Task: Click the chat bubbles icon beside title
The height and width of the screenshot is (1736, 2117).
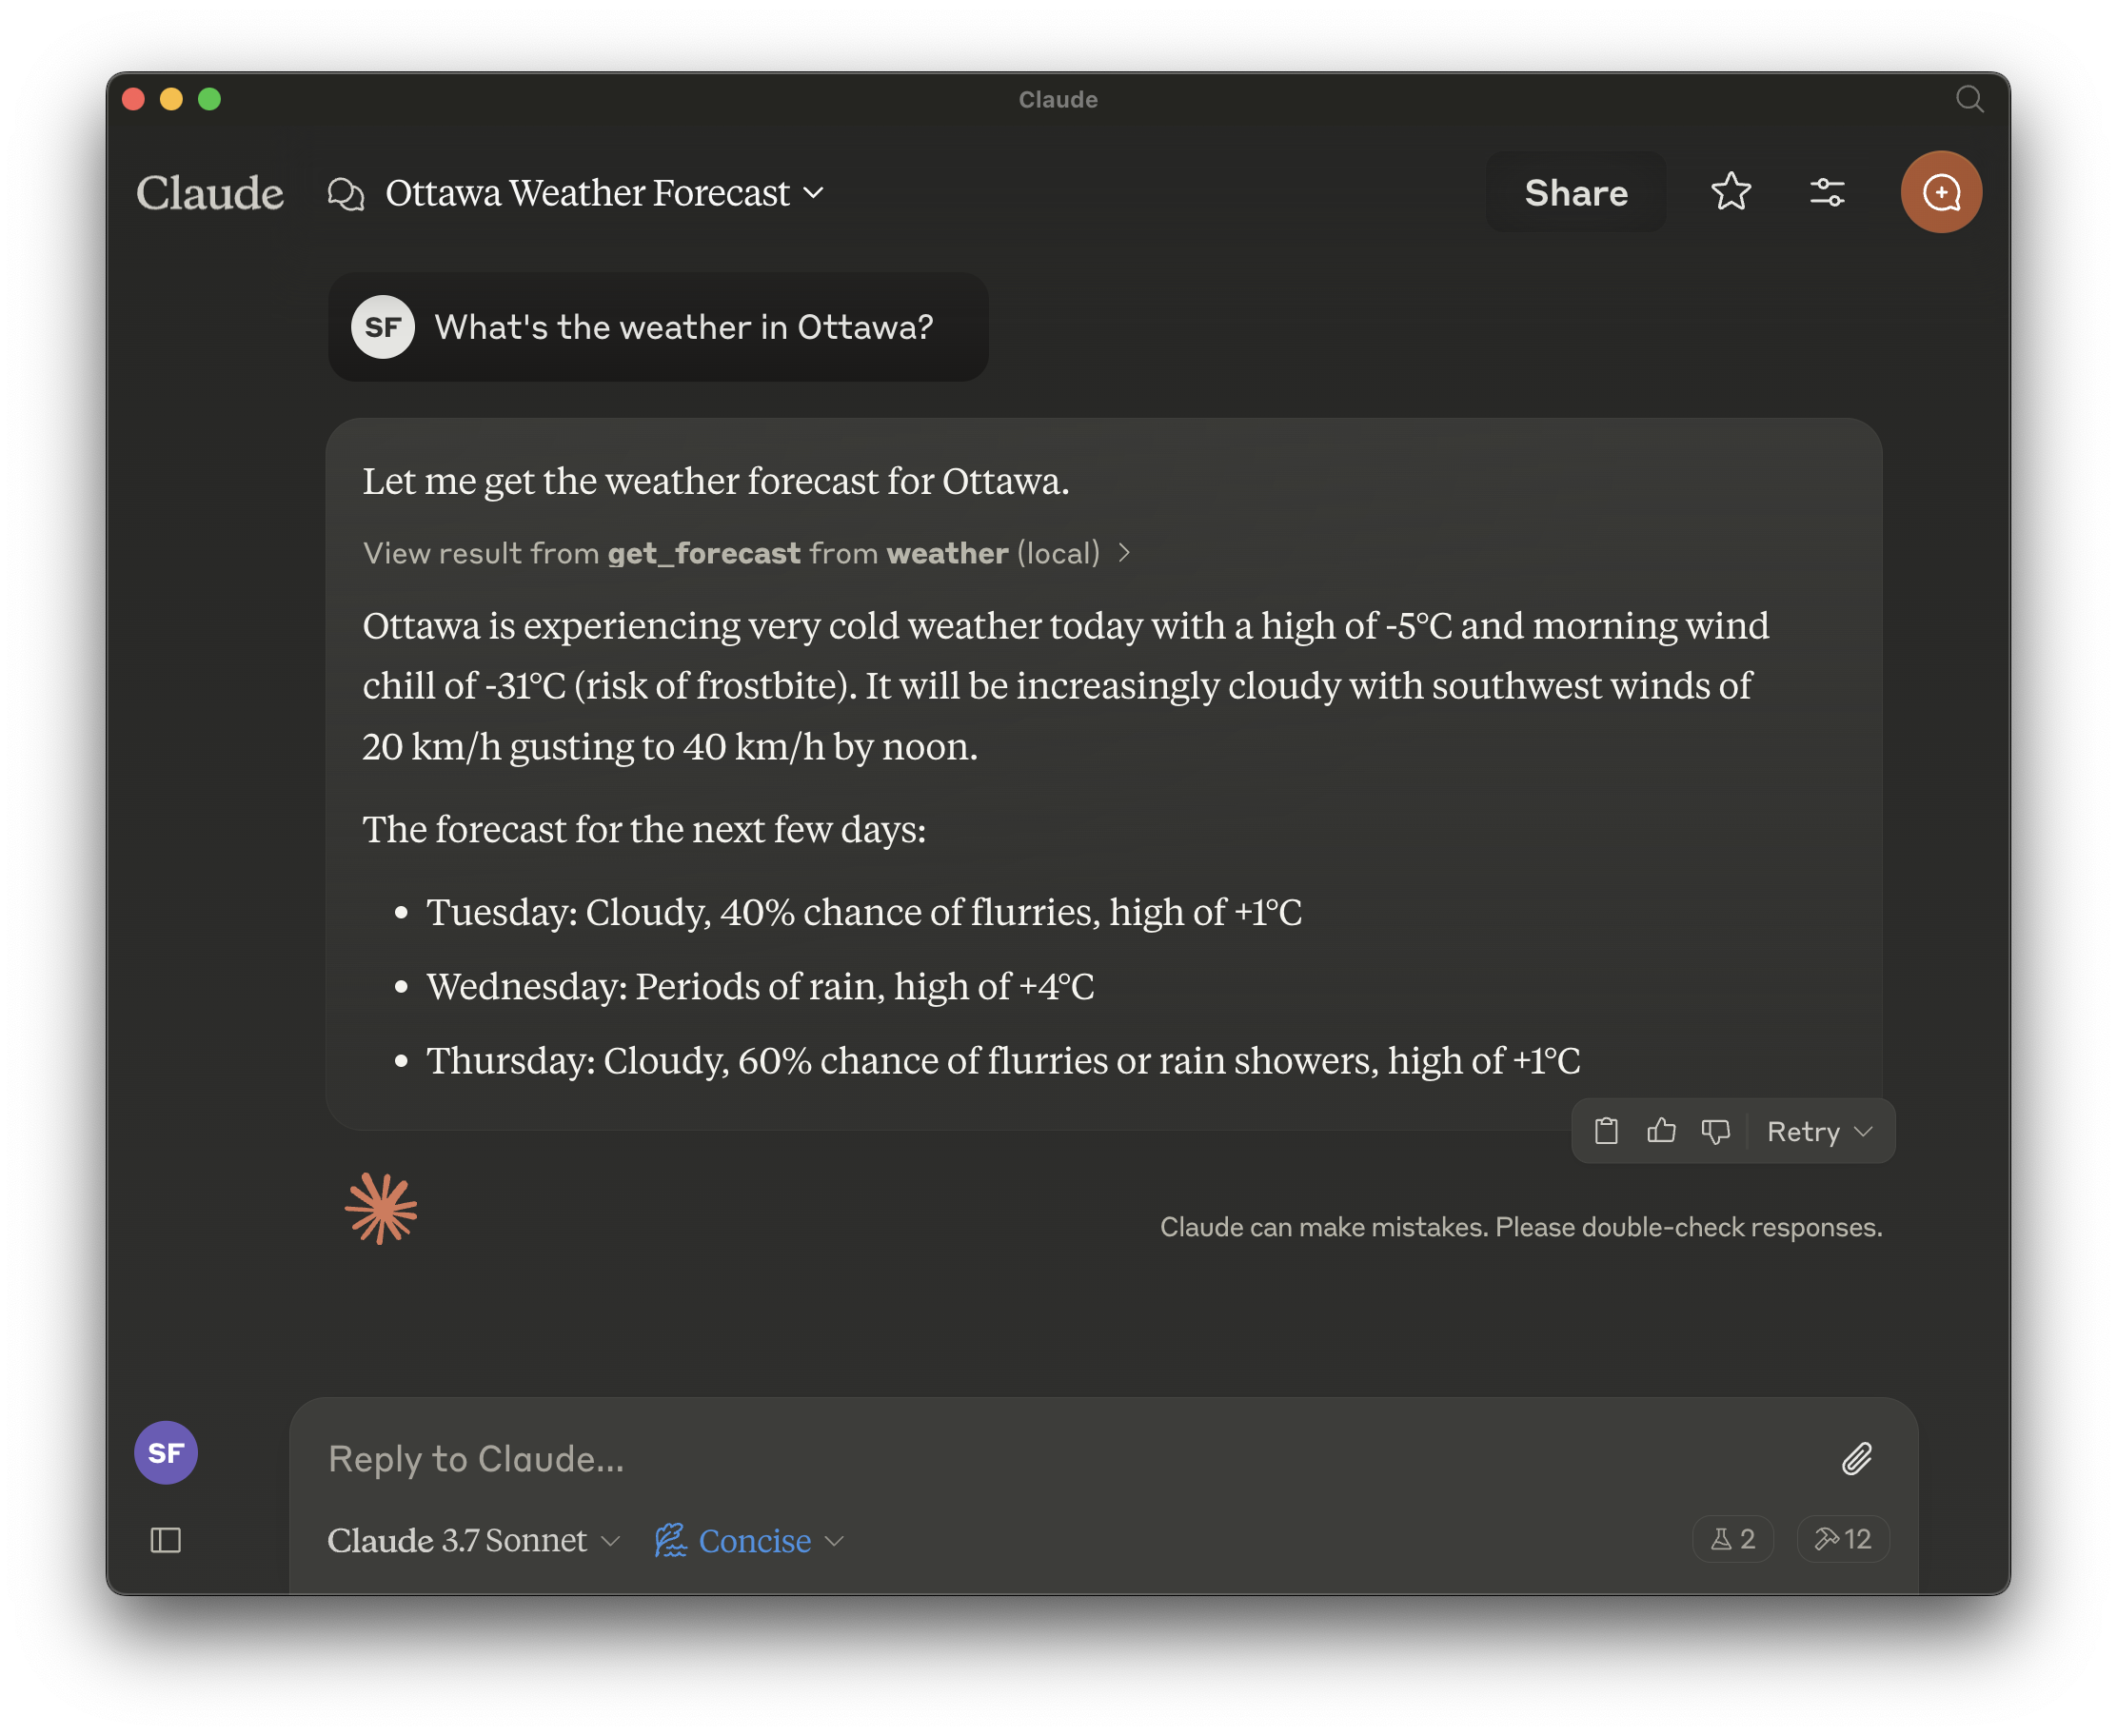Action: (346, 193)
